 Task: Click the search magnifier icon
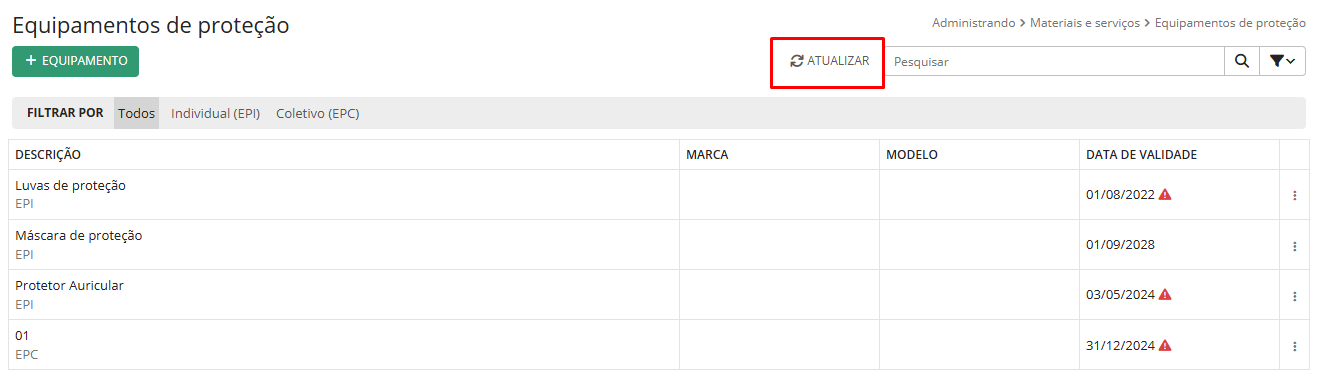pos(1241,61)
